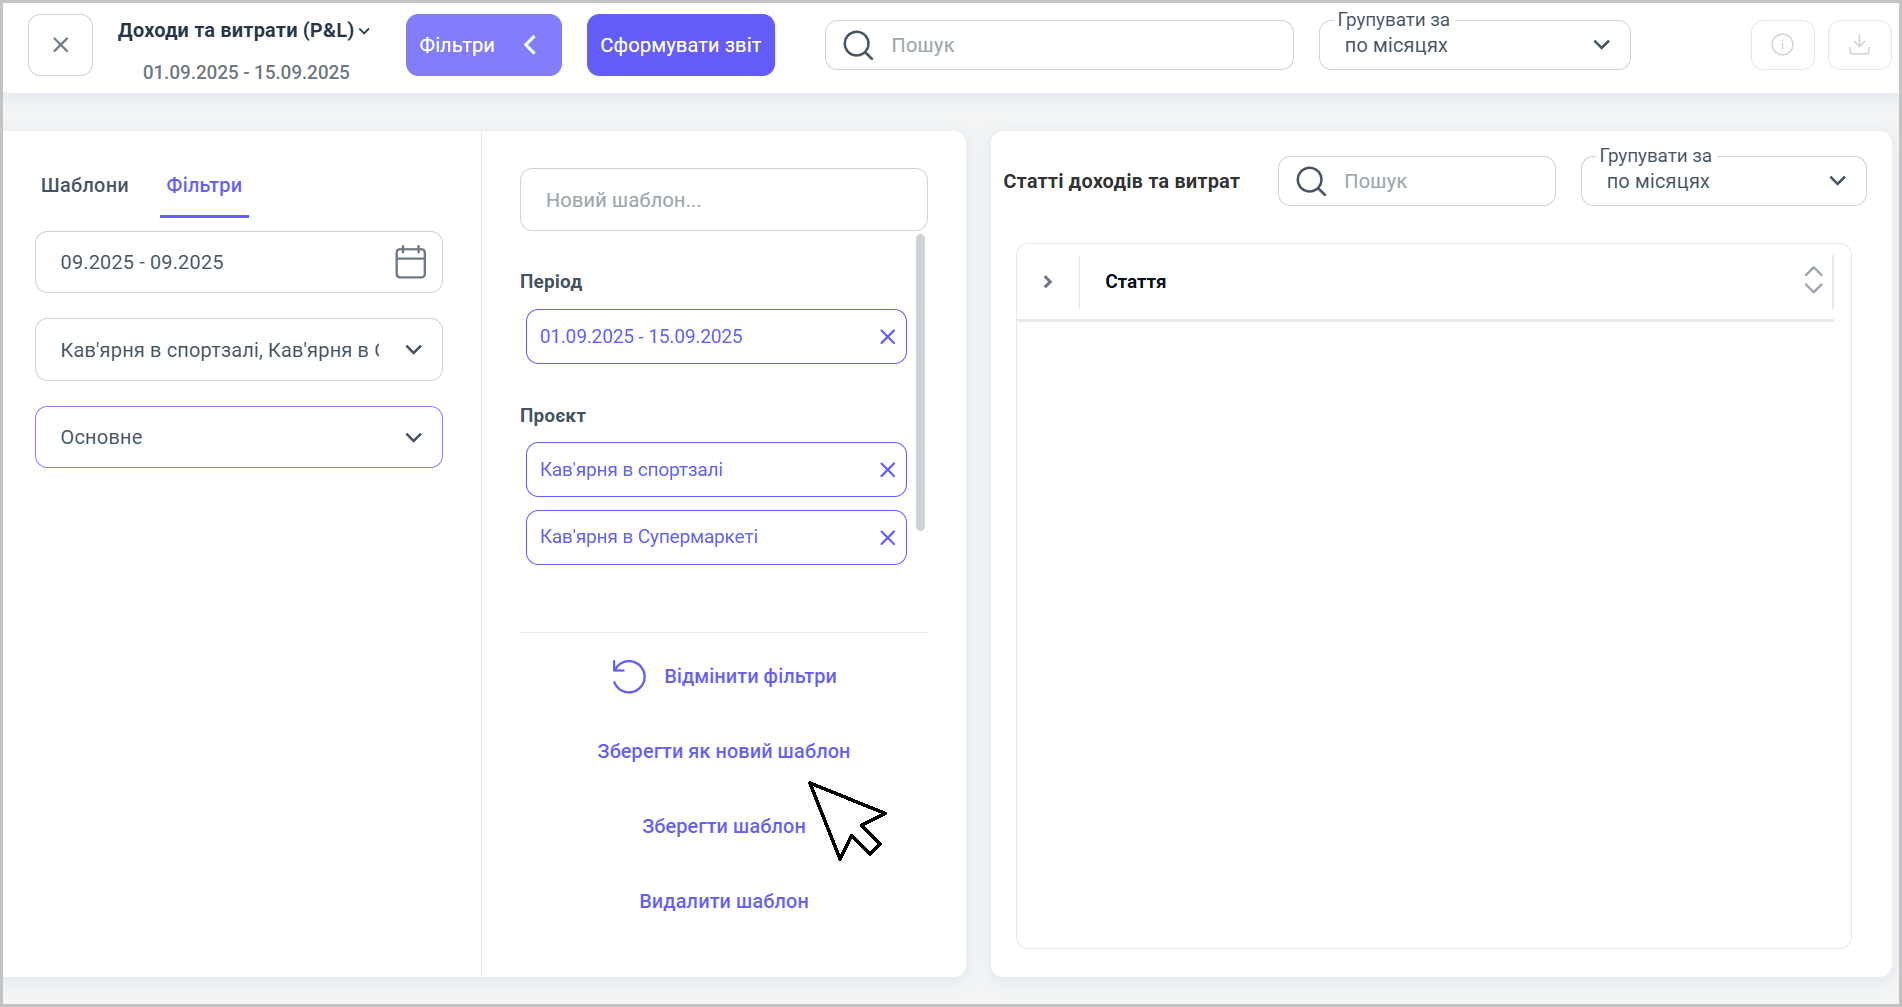Close the report with the X button
Image resolution: width=1902 pixels, height=1007 pixels.
point(60,45)
